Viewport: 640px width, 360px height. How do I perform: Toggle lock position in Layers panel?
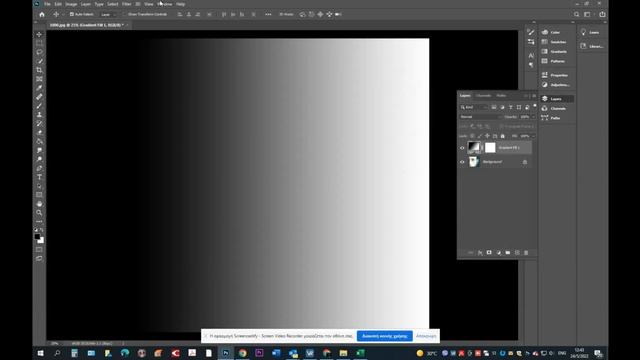487,136
